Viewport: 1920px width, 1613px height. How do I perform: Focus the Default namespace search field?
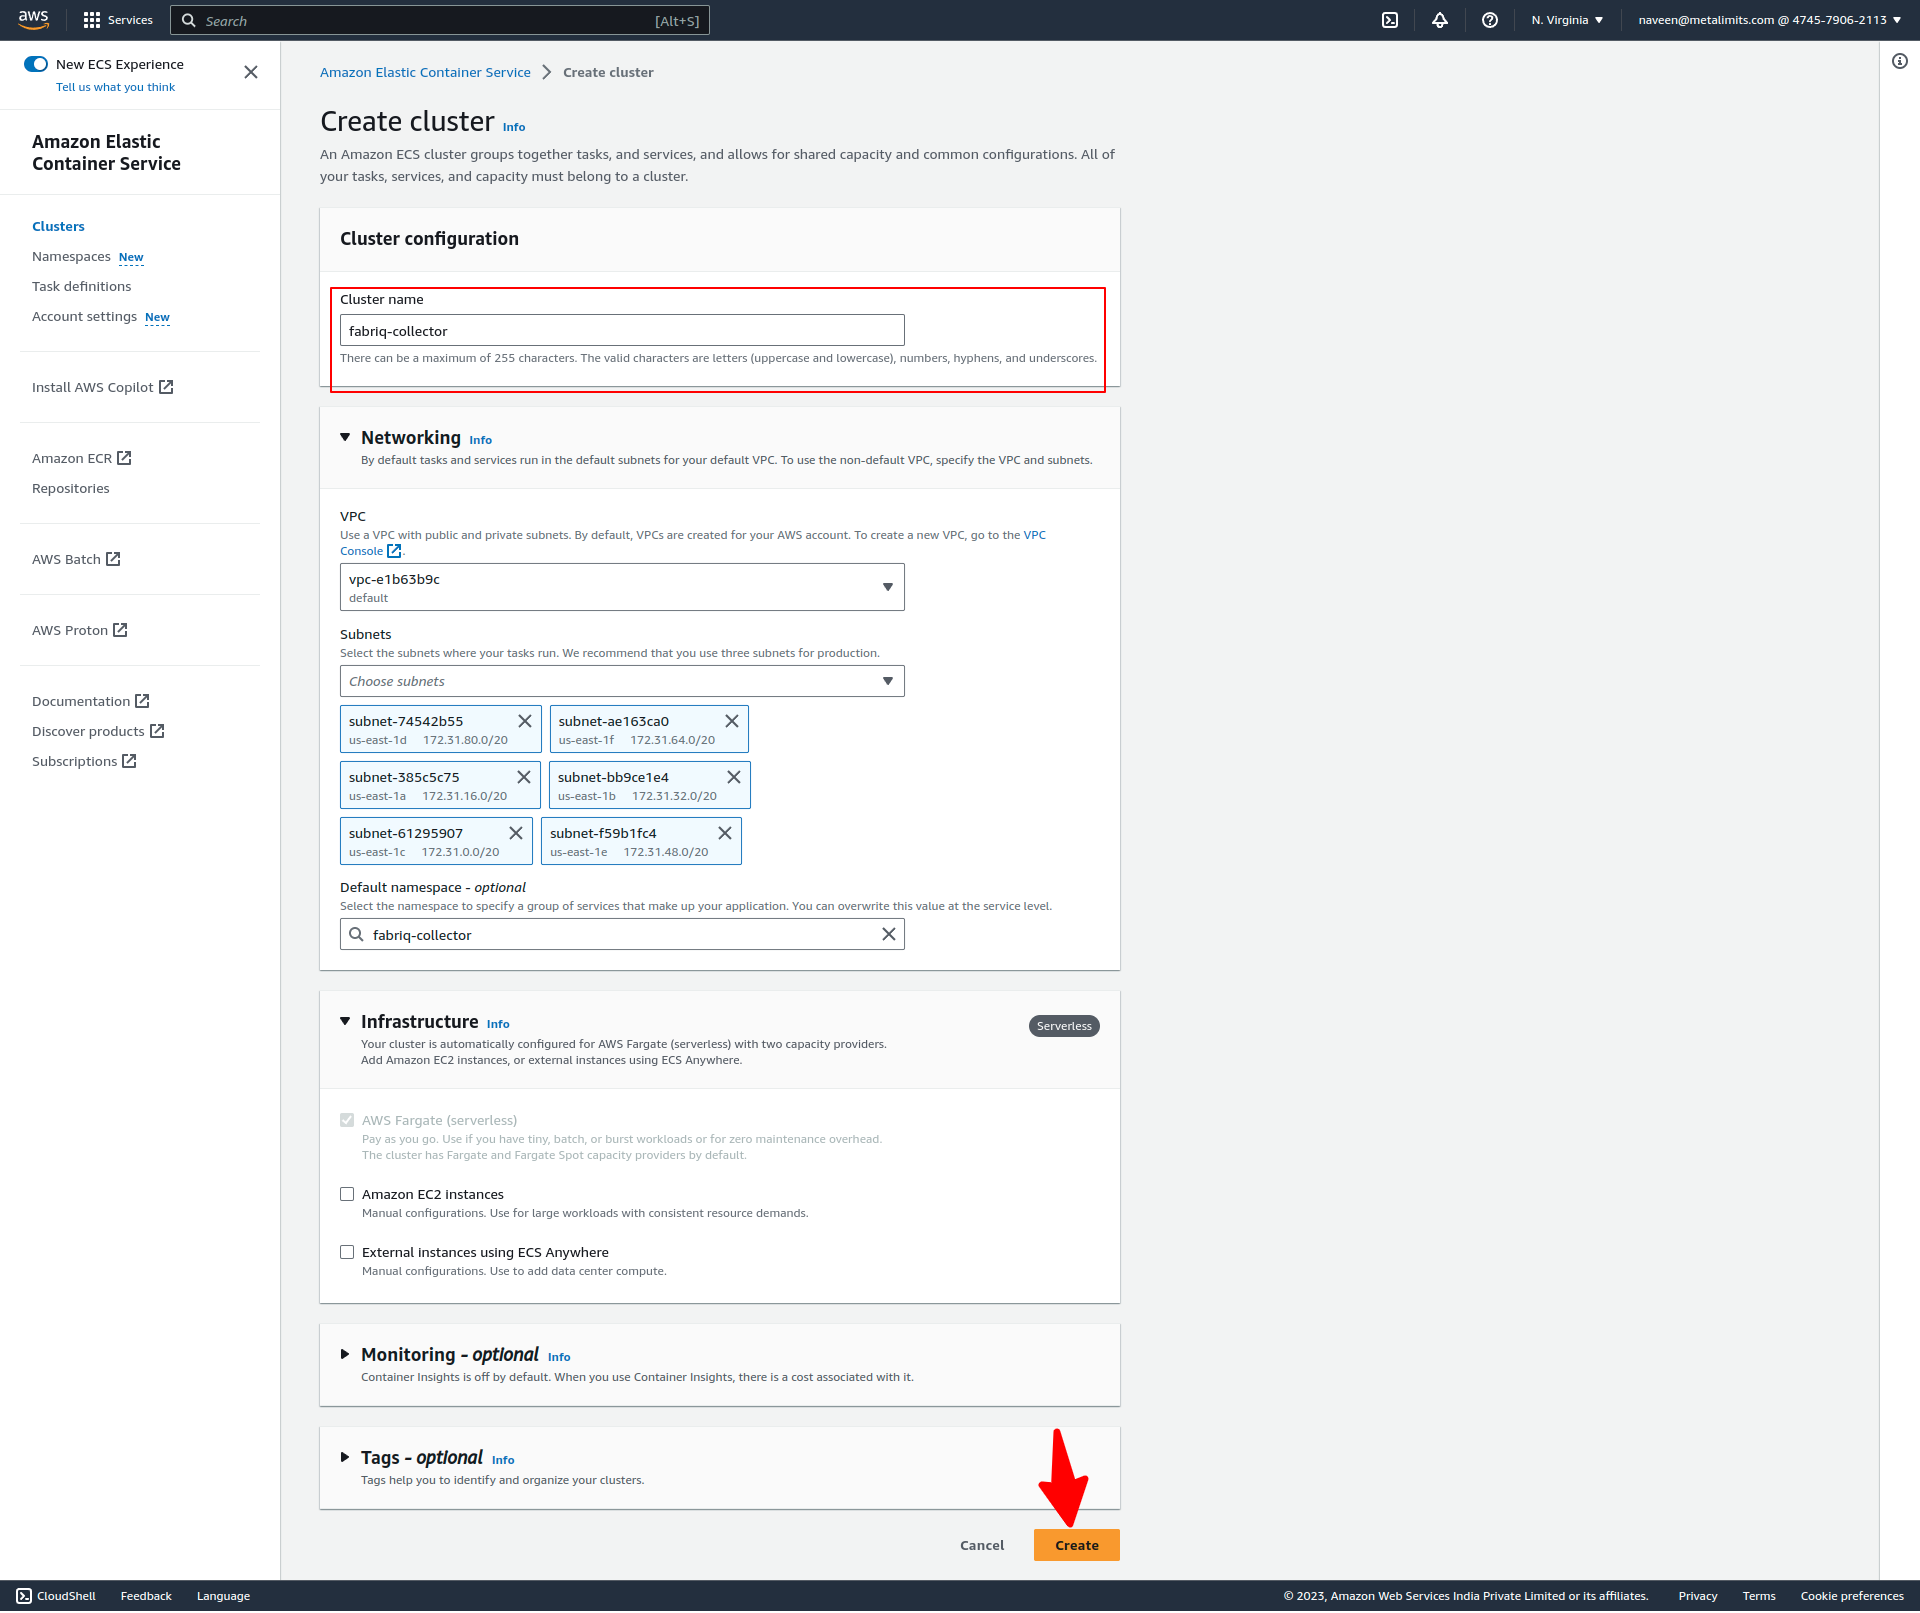[622, 934]
